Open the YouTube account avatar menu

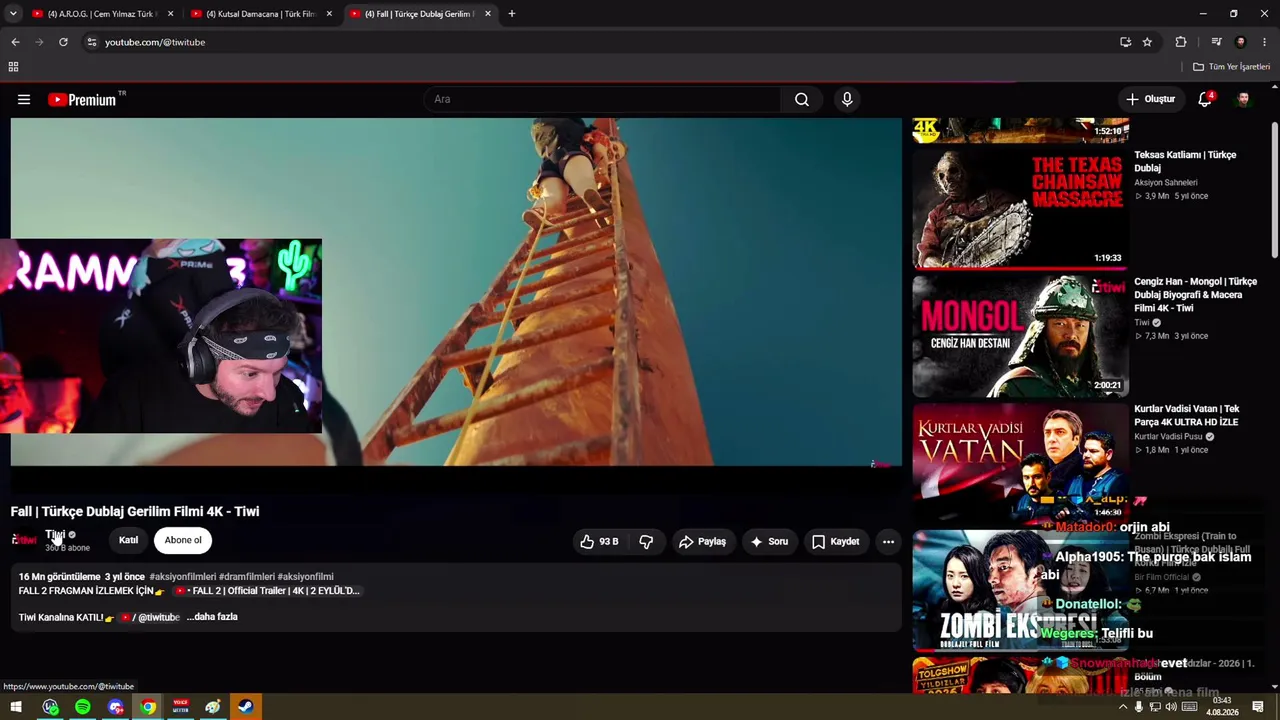coord(1243,99)
